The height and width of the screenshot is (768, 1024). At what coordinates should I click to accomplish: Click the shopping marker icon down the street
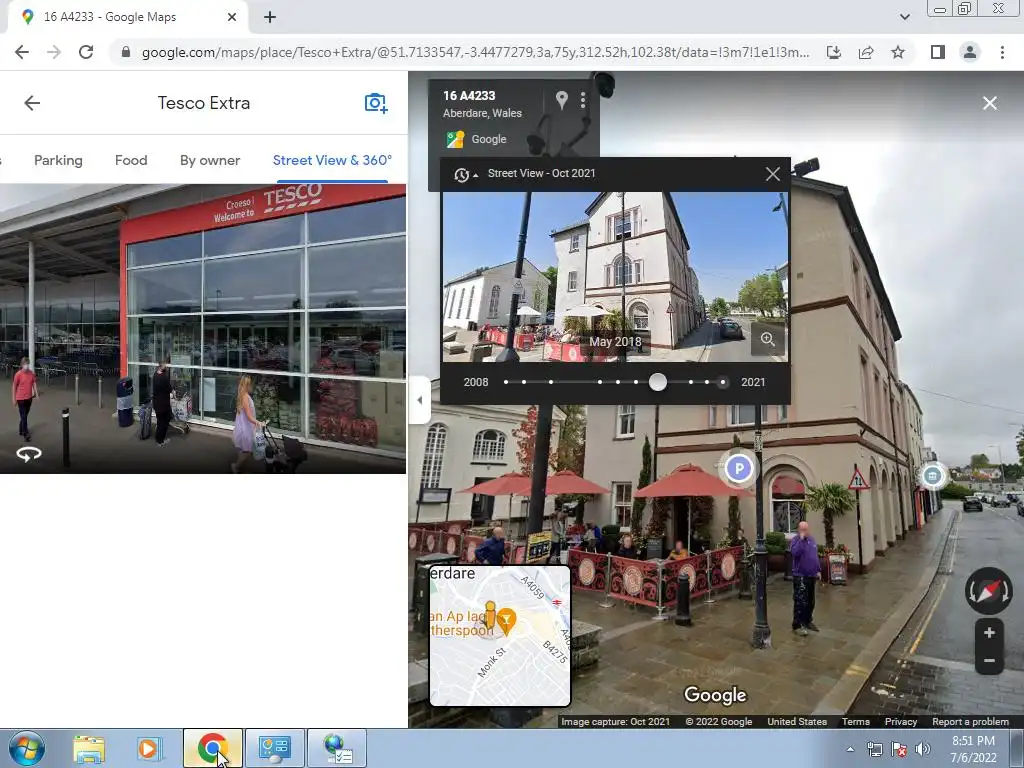coord(932,475)
